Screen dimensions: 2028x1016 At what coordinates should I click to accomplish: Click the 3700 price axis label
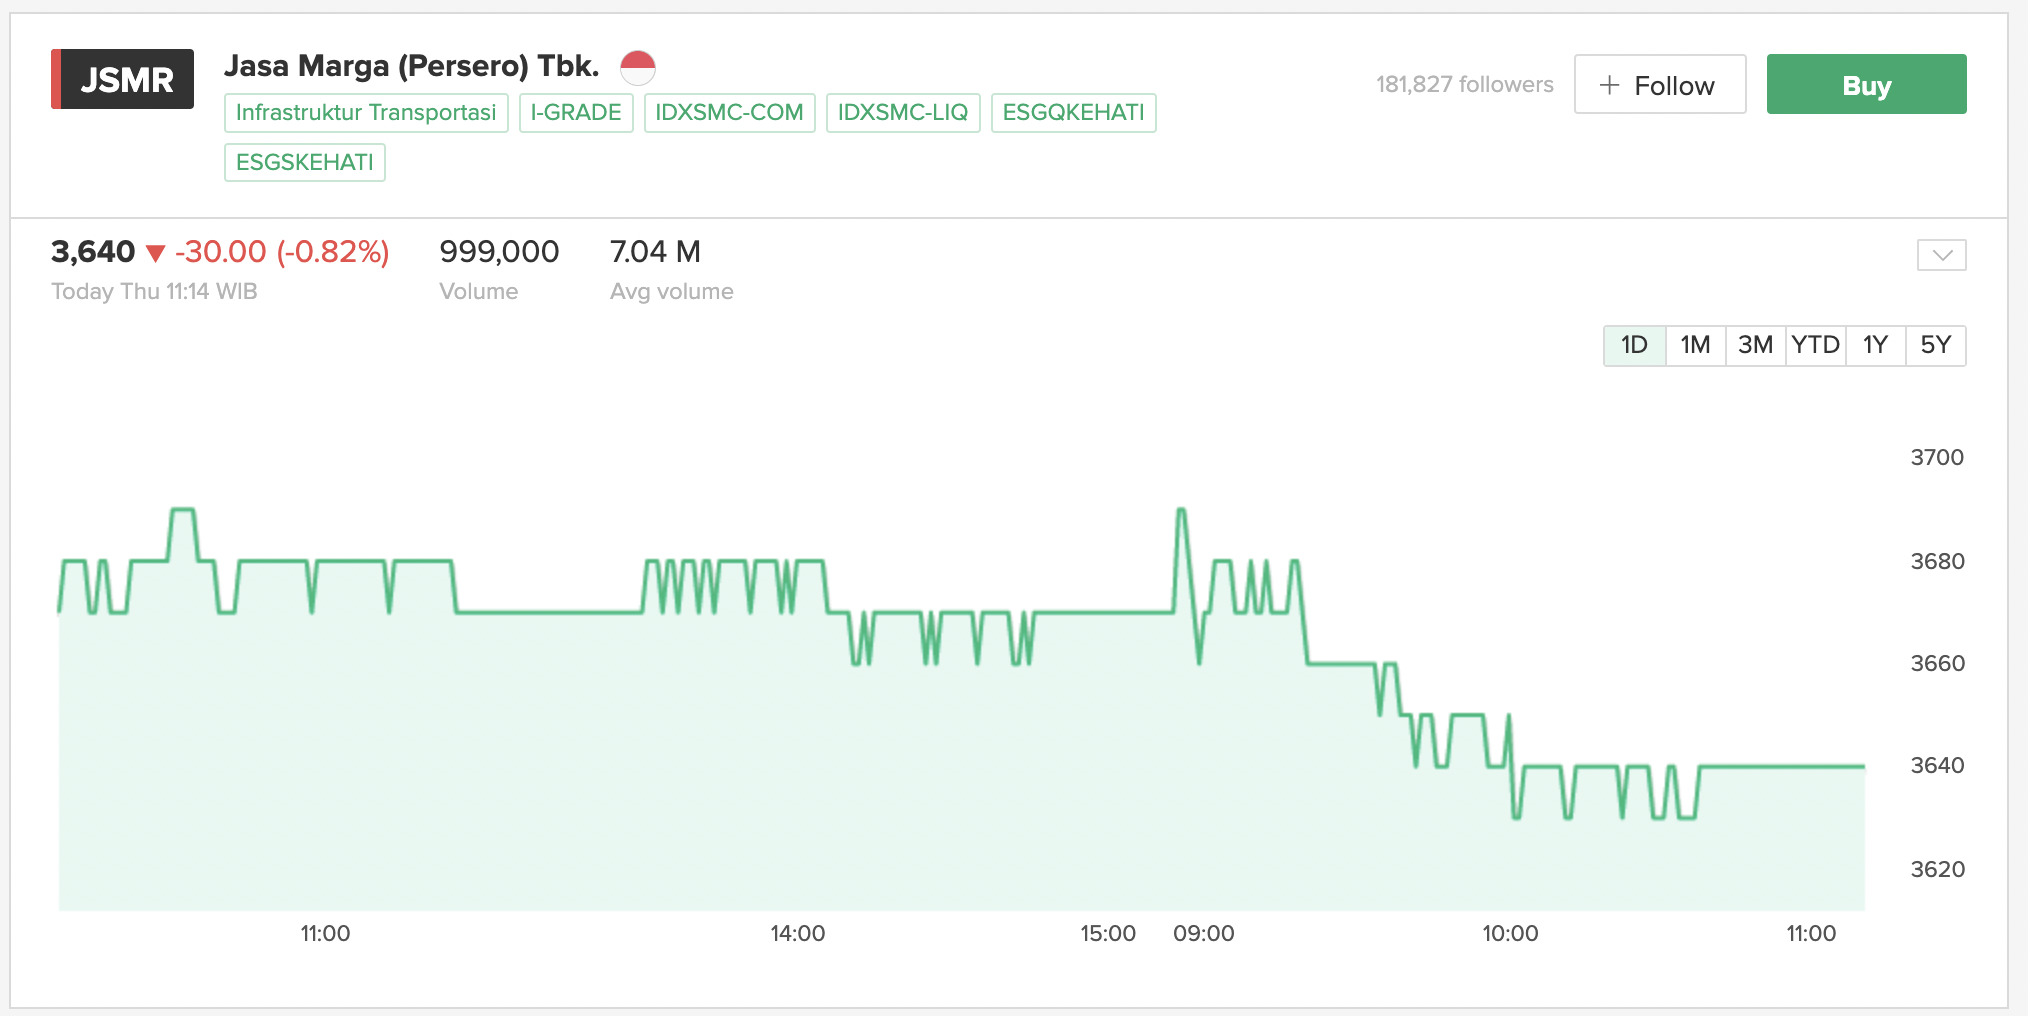[x=1937, y=458]
